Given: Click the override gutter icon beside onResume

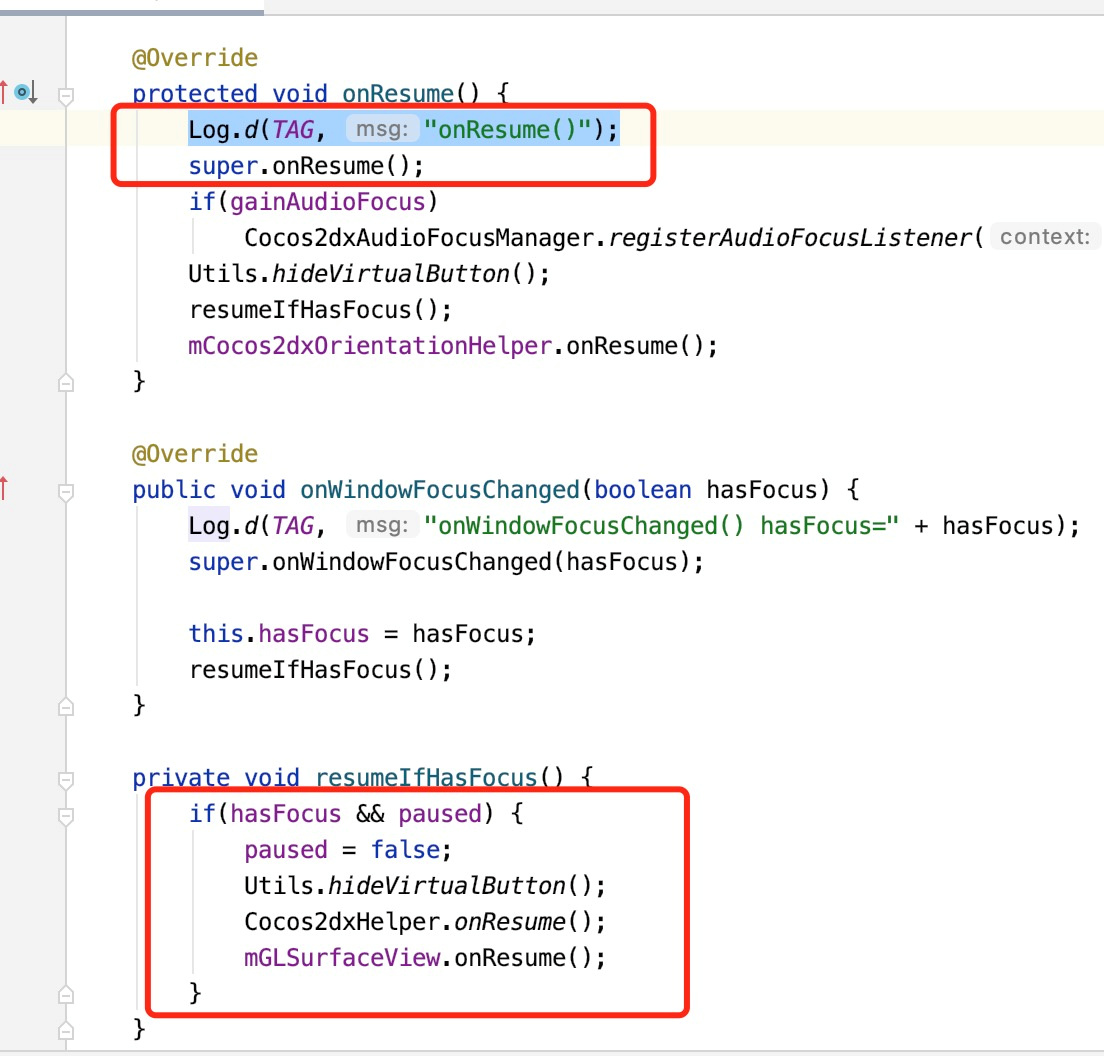Looking at the screenshot, I should (x=24, y=92).
